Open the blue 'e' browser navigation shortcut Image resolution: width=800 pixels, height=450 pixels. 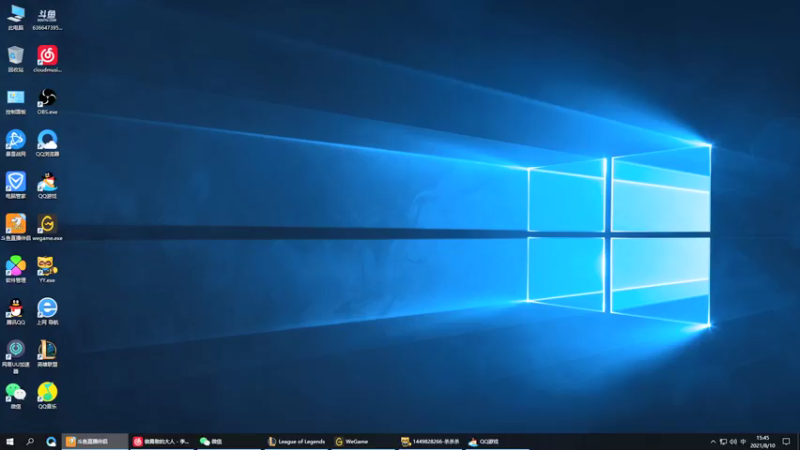point(47,312)
